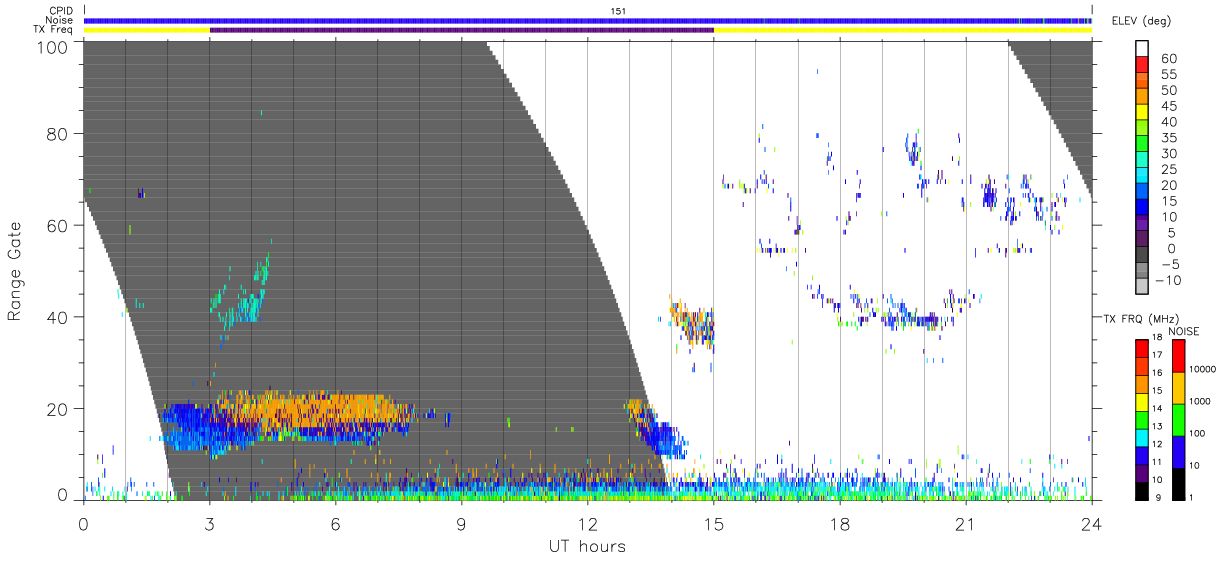Click the '24' tick on UT hours axis
Screen dimensions: 1228x567
[1092, 523]
